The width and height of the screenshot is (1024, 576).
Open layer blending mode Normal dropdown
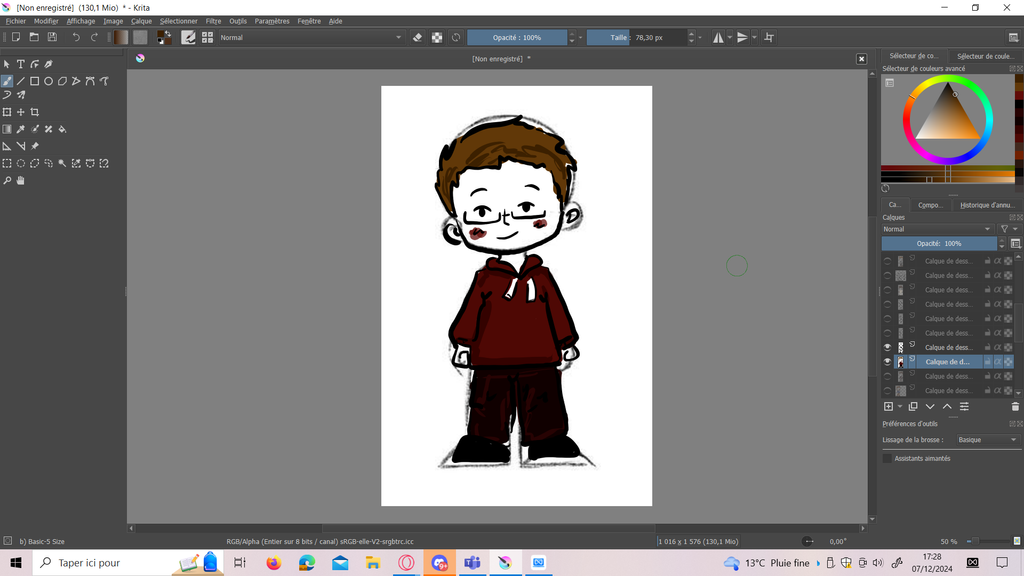pos(937,229)
